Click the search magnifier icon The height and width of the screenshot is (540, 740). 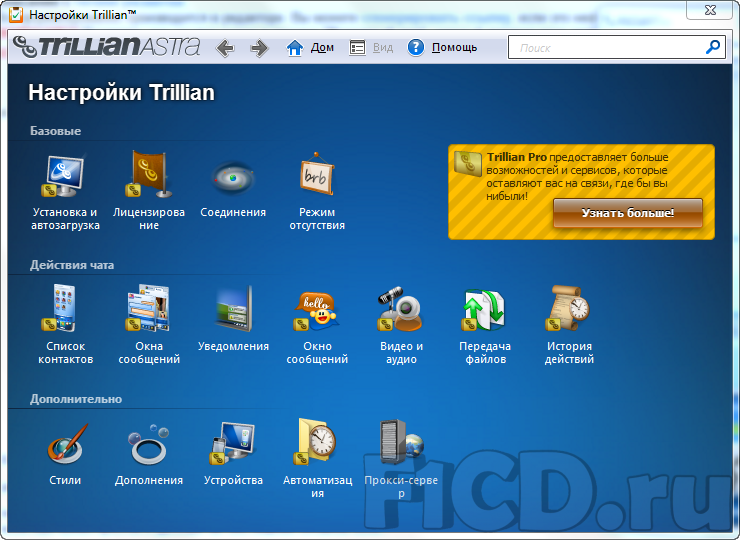pos(713,47)
